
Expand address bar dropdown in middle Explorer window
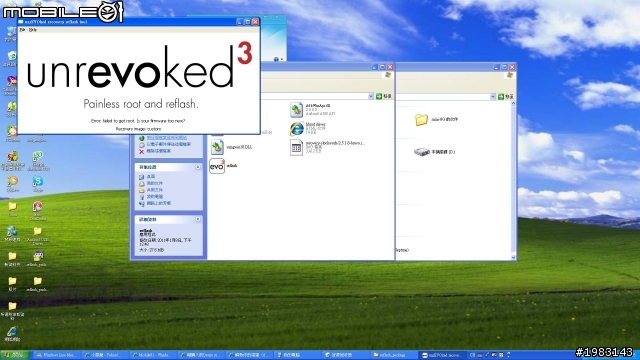pyautogui.click(x=371, y=96)
